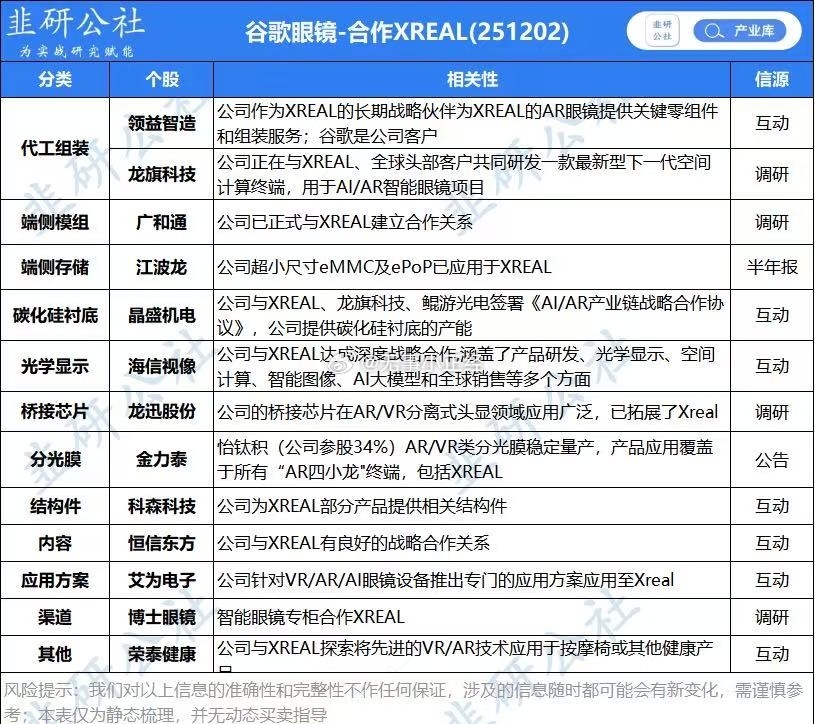
Task: Click 金力泰's 怡钛积 description text
Action: (465, 459)
